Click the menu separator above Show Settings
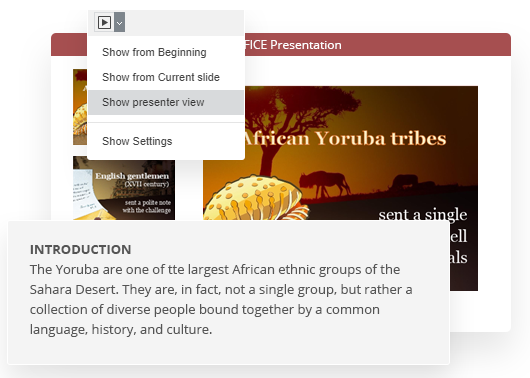 (x=166, y=122)
